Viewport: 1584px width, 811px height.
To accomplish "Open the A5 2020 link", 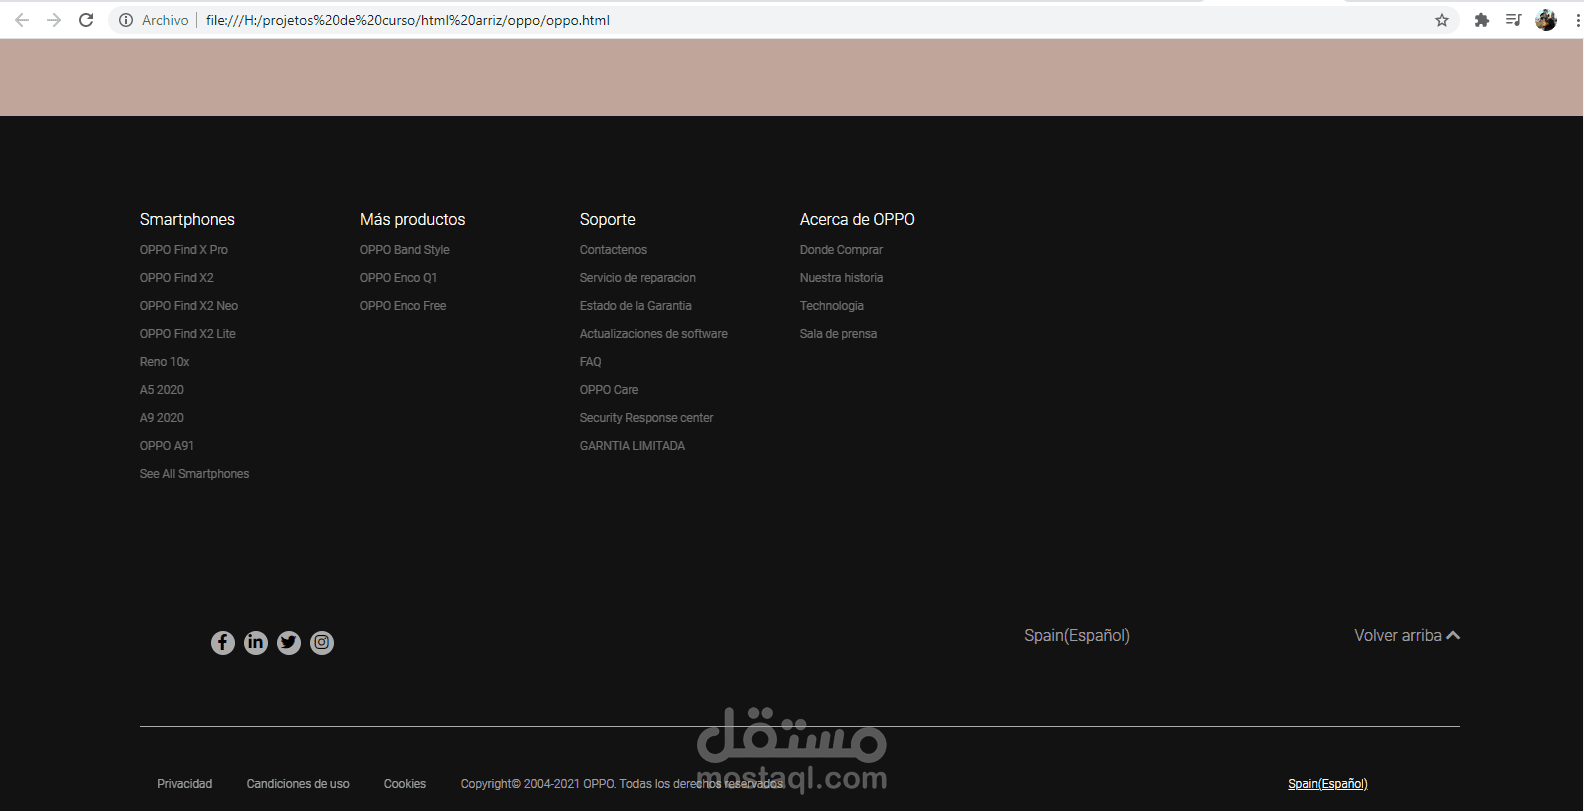I will tap(162, 390).
